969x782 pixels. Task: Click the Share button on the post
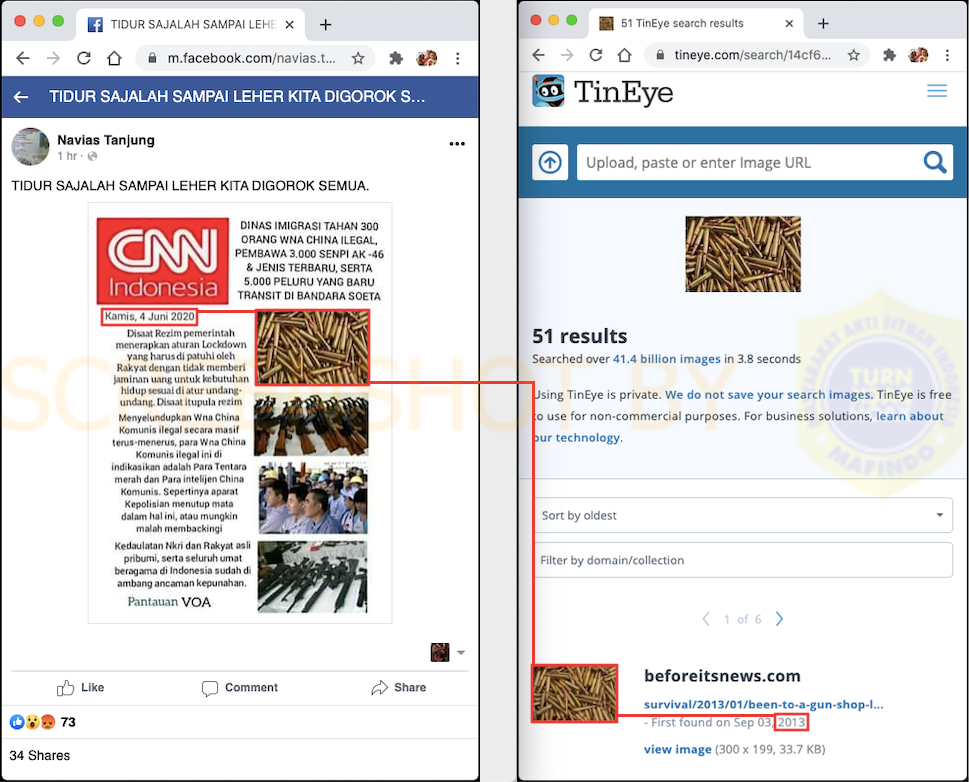point(398,688)
